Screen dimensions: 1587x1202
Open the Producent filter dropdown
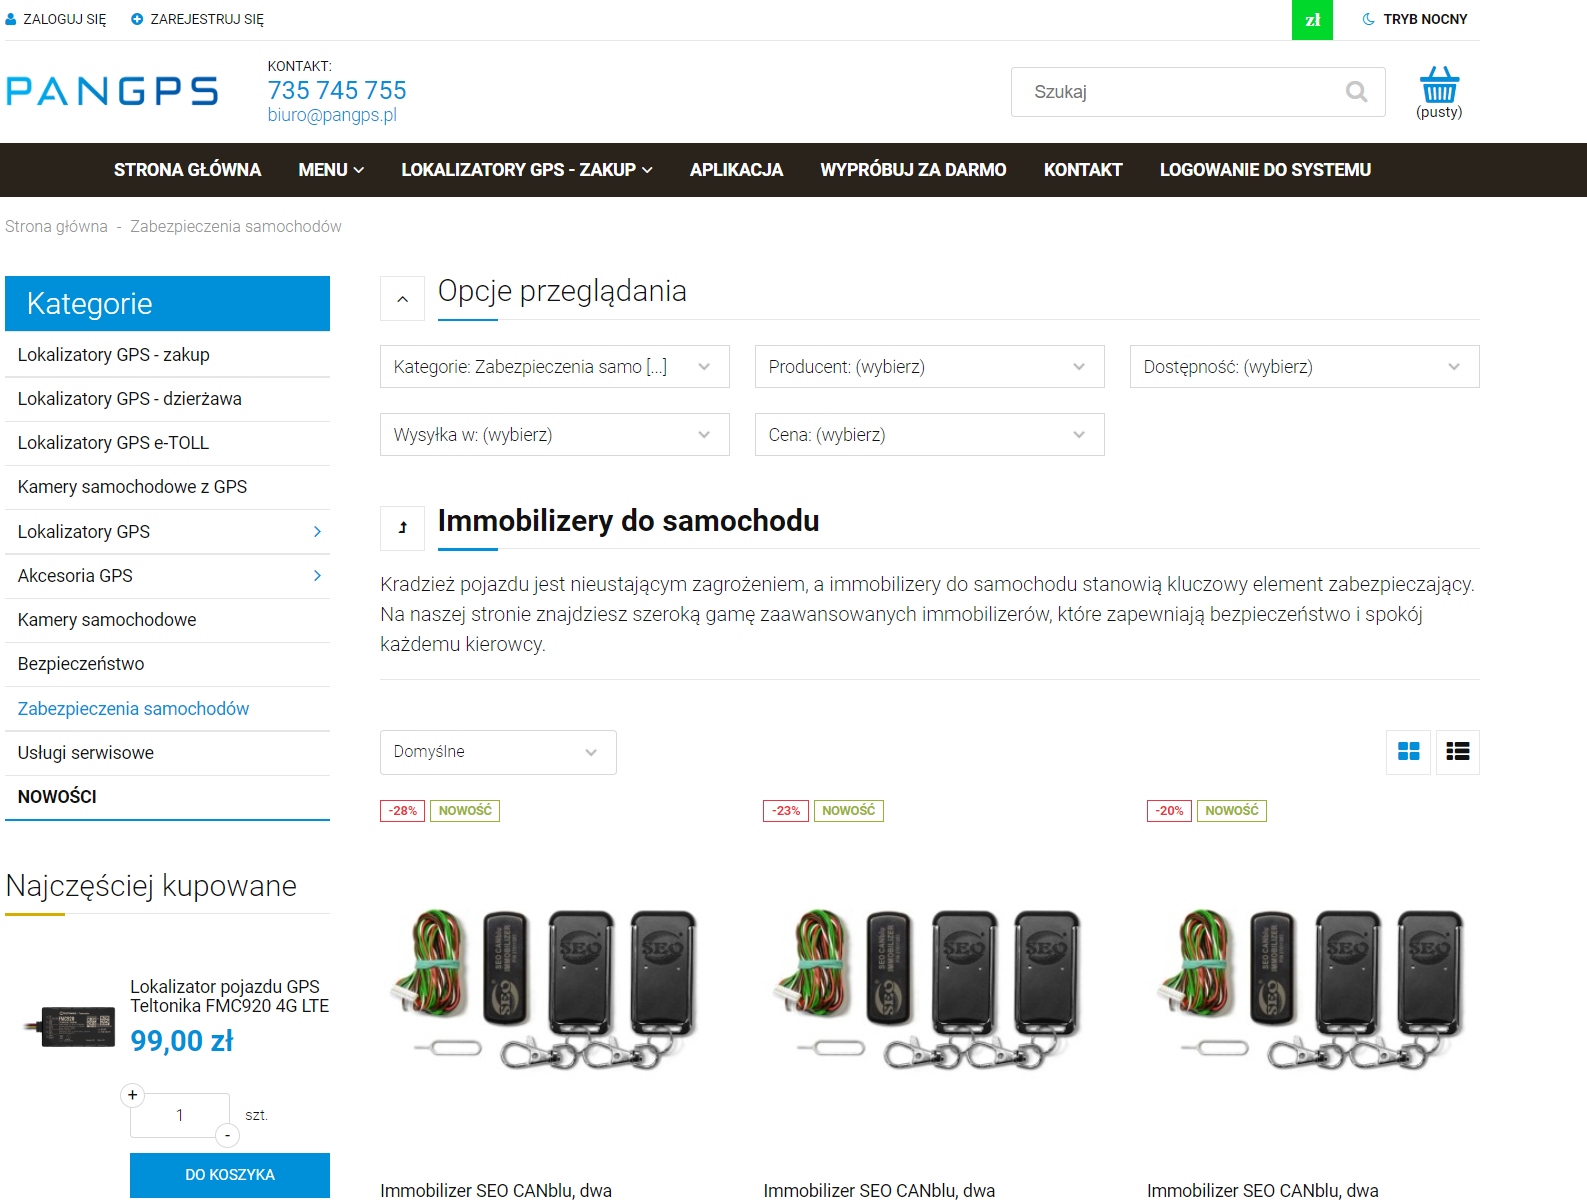coord(929,367)
